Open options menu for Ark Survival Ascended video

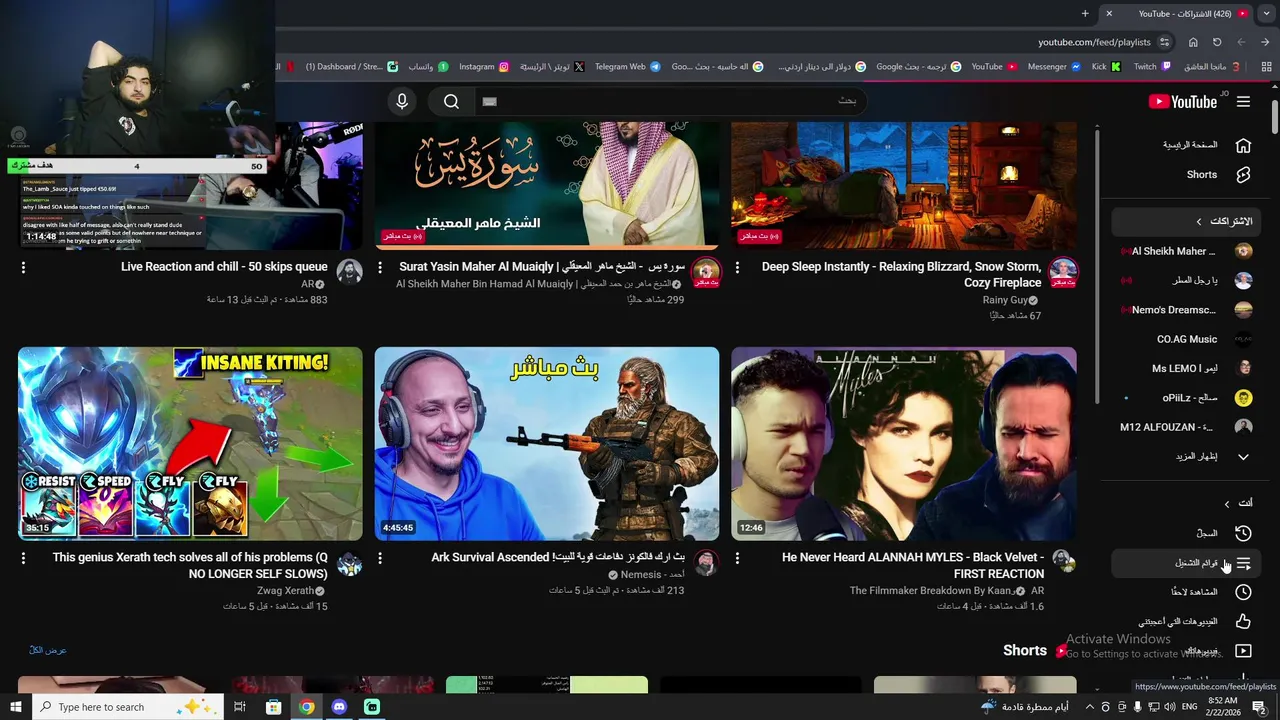click(x=380, y=558)
